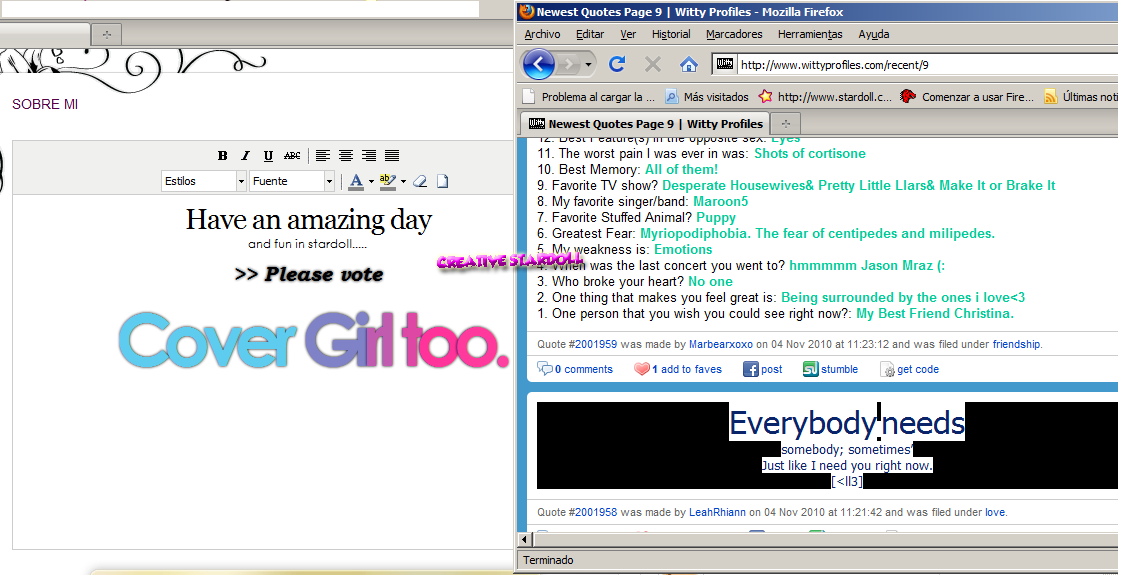The image size is (1126, 575).
Task: Toggle strikethrough ABC formatting
Action: point(292,156)
